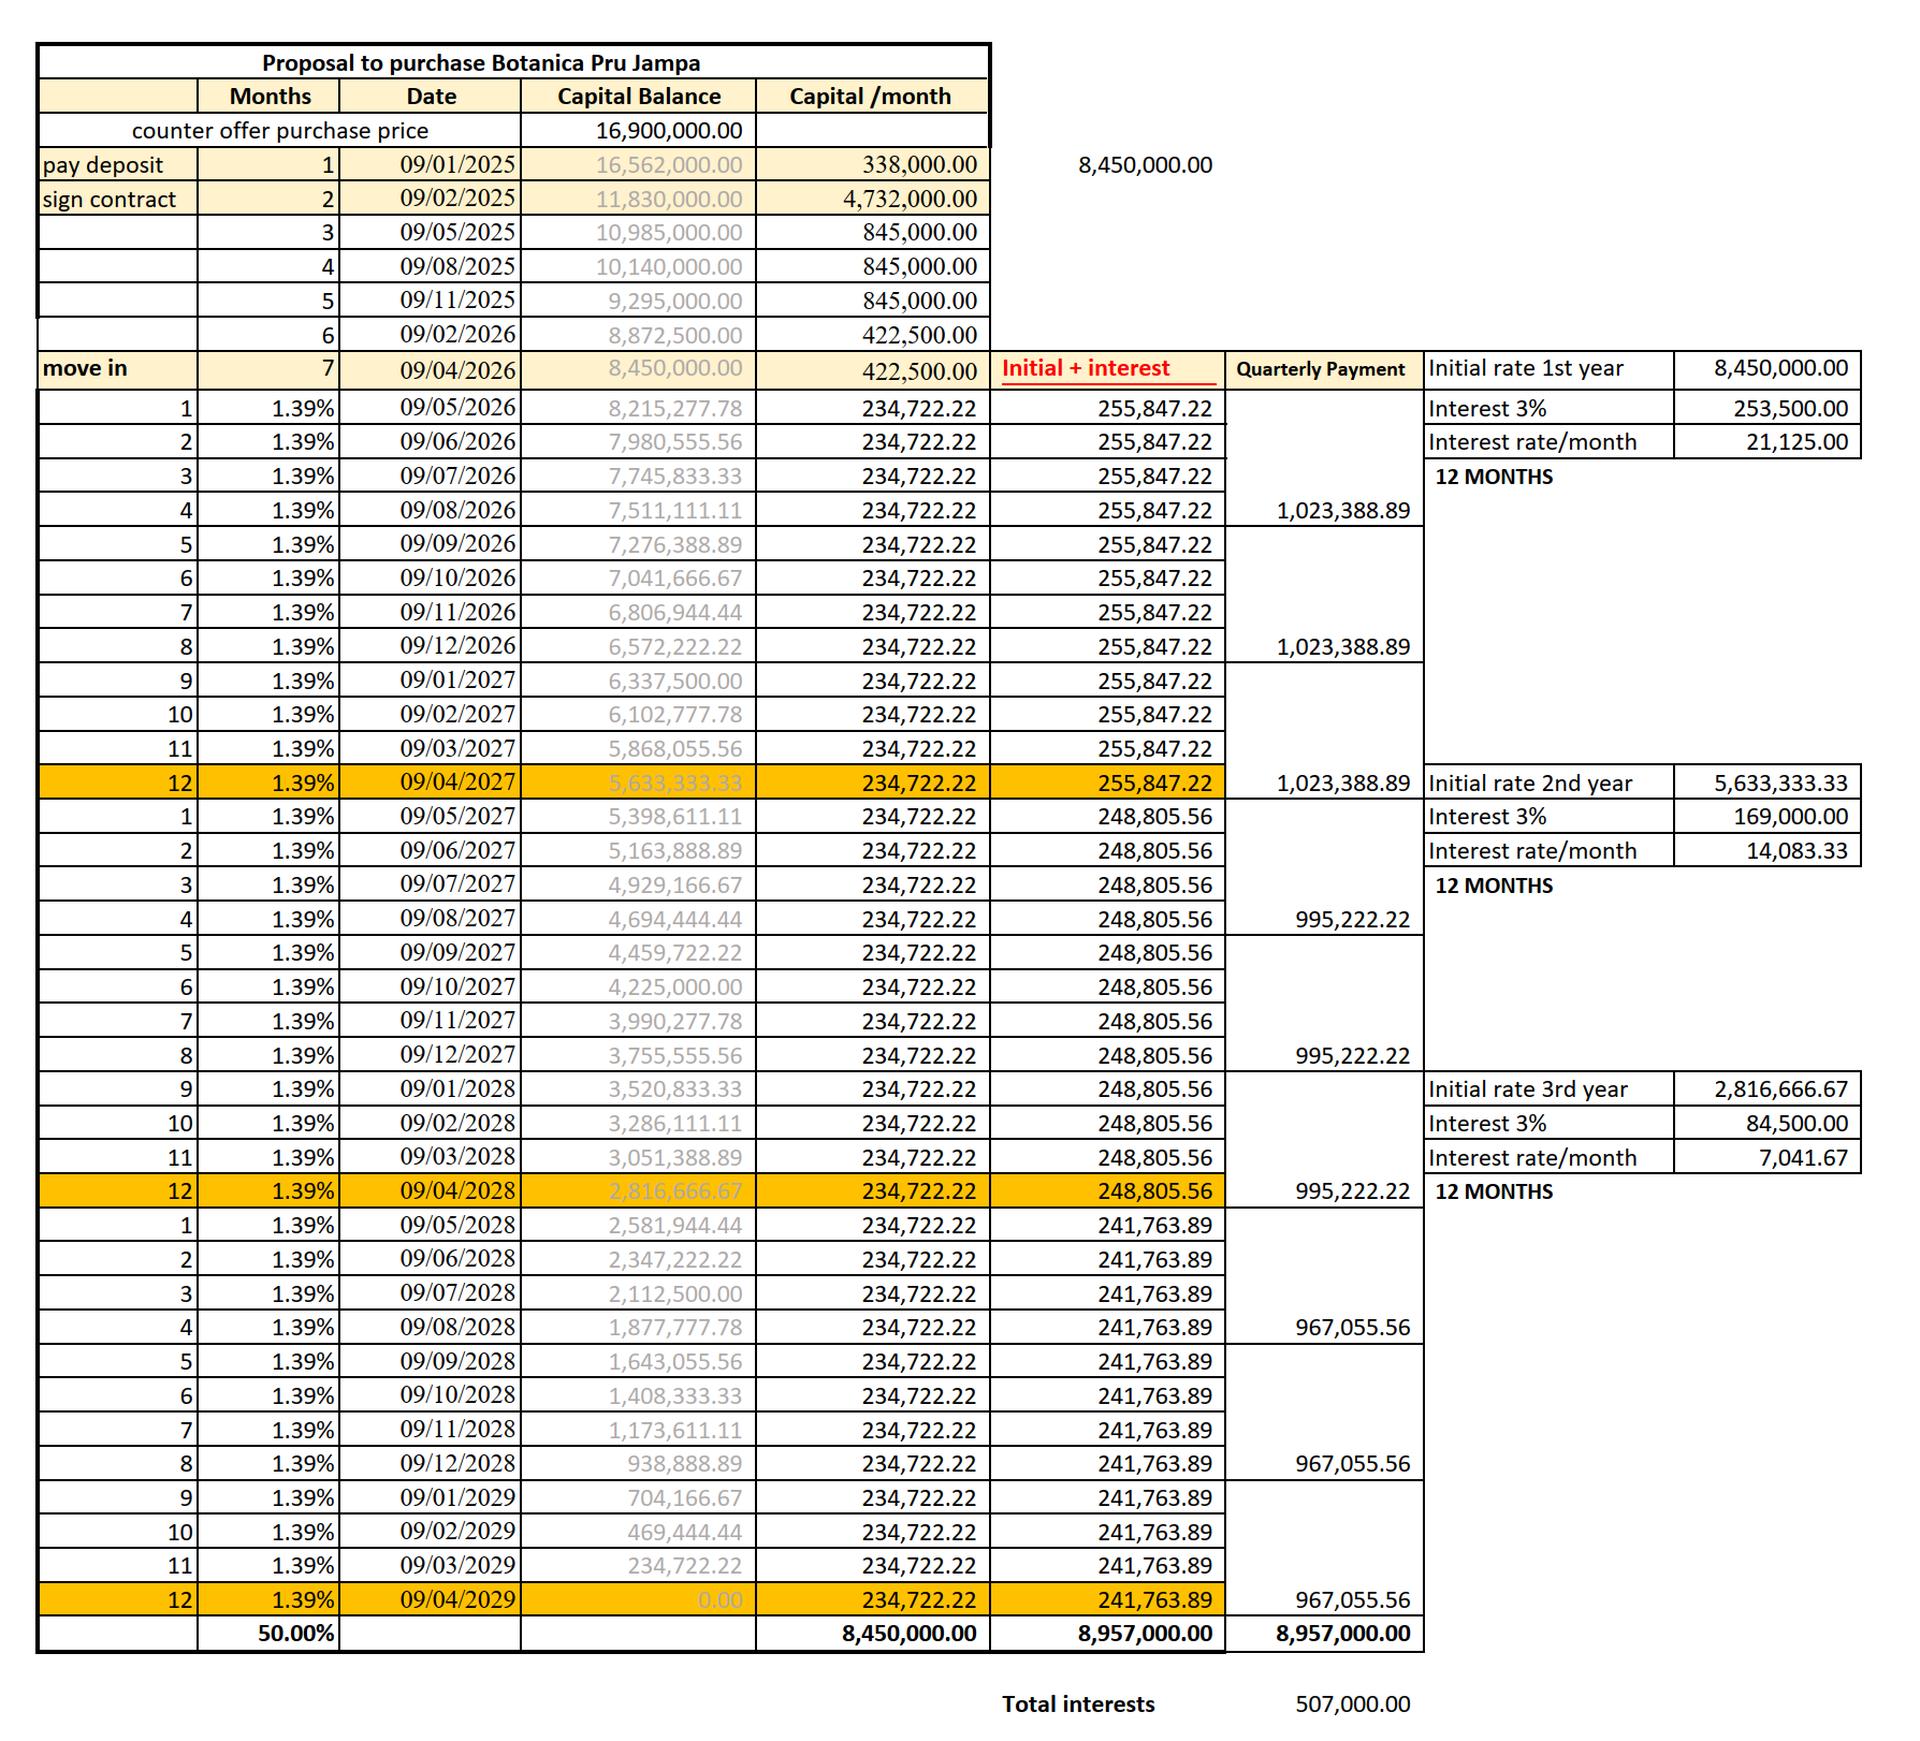
Task: Click the red 'Initial + interest' header
Action: click(x=1085, y=368)
